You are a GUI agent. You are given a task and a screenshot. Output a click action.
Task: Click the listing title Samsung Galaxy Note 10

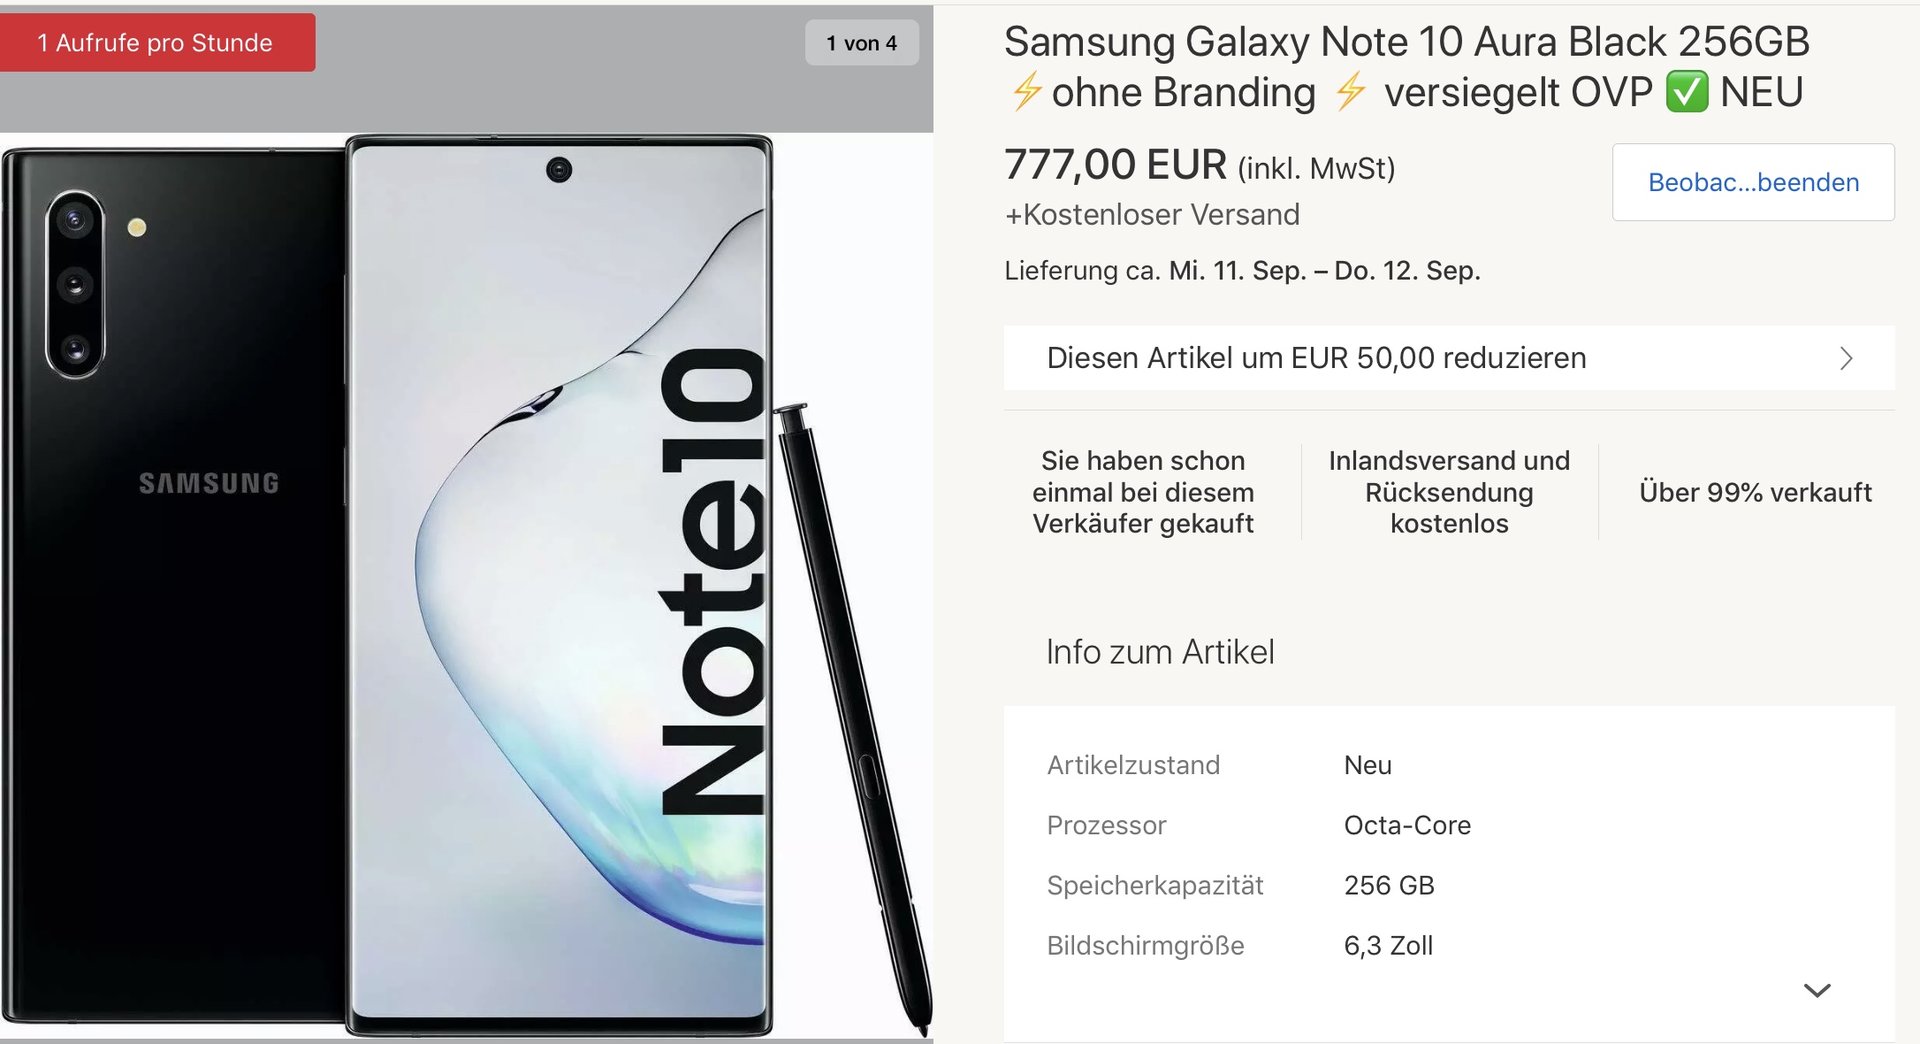[x=1406, y=67]
